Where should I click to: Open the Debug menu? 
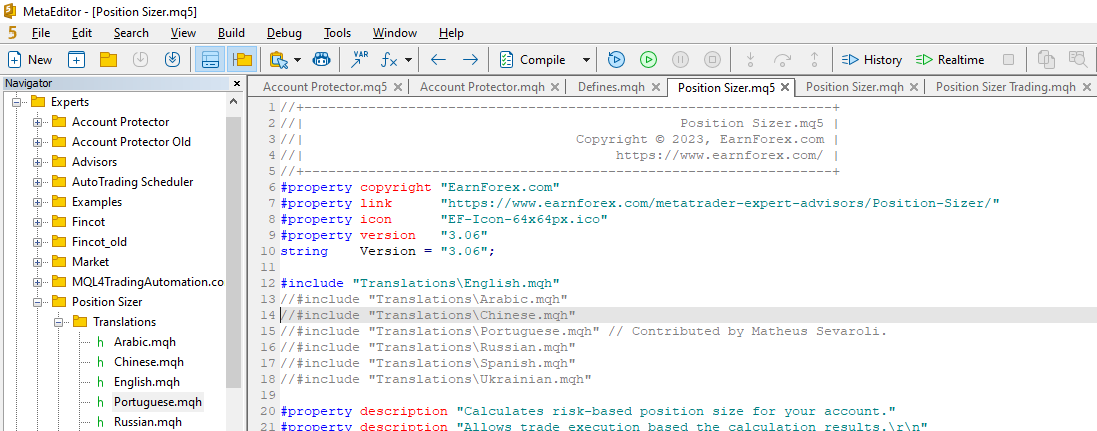pos(284,33)
